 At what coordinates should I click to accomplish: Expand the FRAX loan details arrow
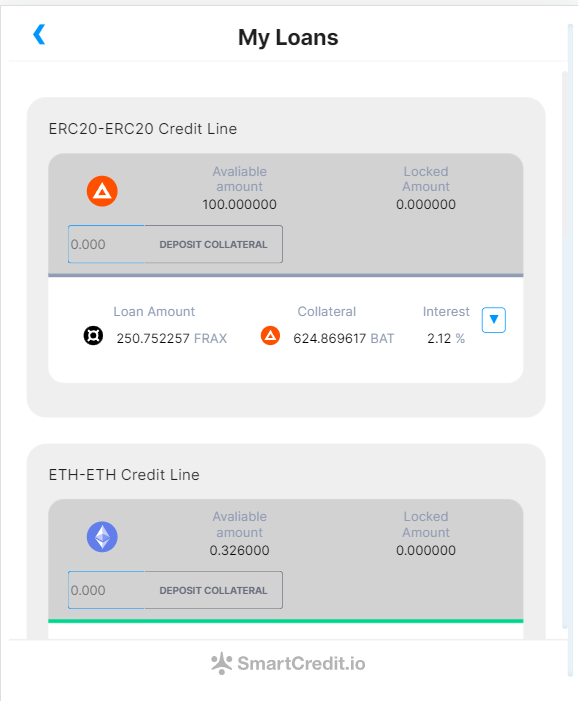point(494,320)
